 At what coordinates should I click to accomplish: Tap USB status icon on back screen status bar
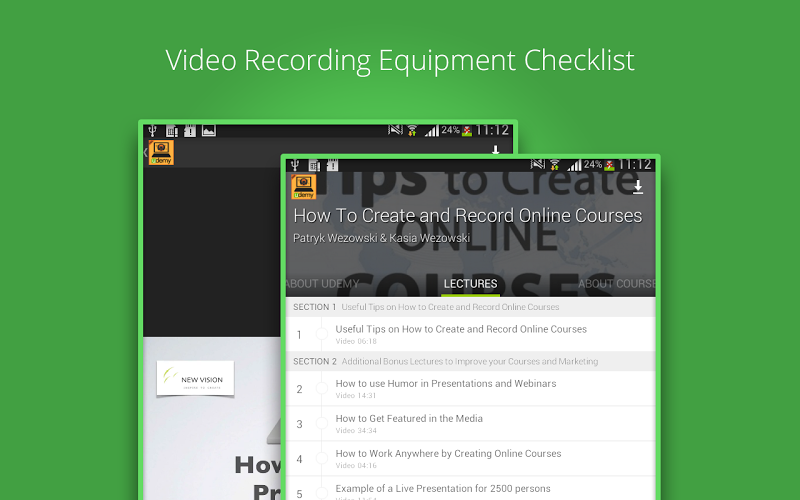tap(152, 131)
